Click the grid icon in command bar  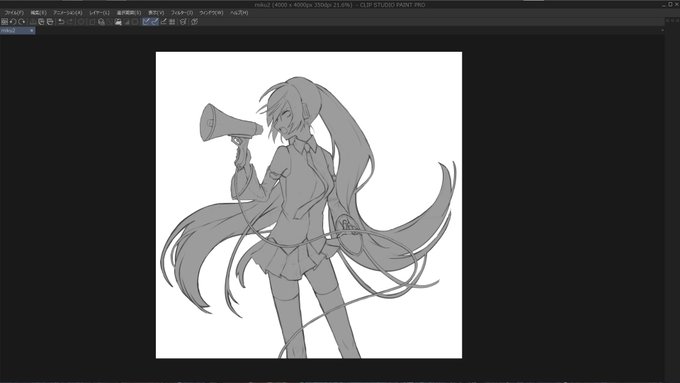[x=172, y=21]
